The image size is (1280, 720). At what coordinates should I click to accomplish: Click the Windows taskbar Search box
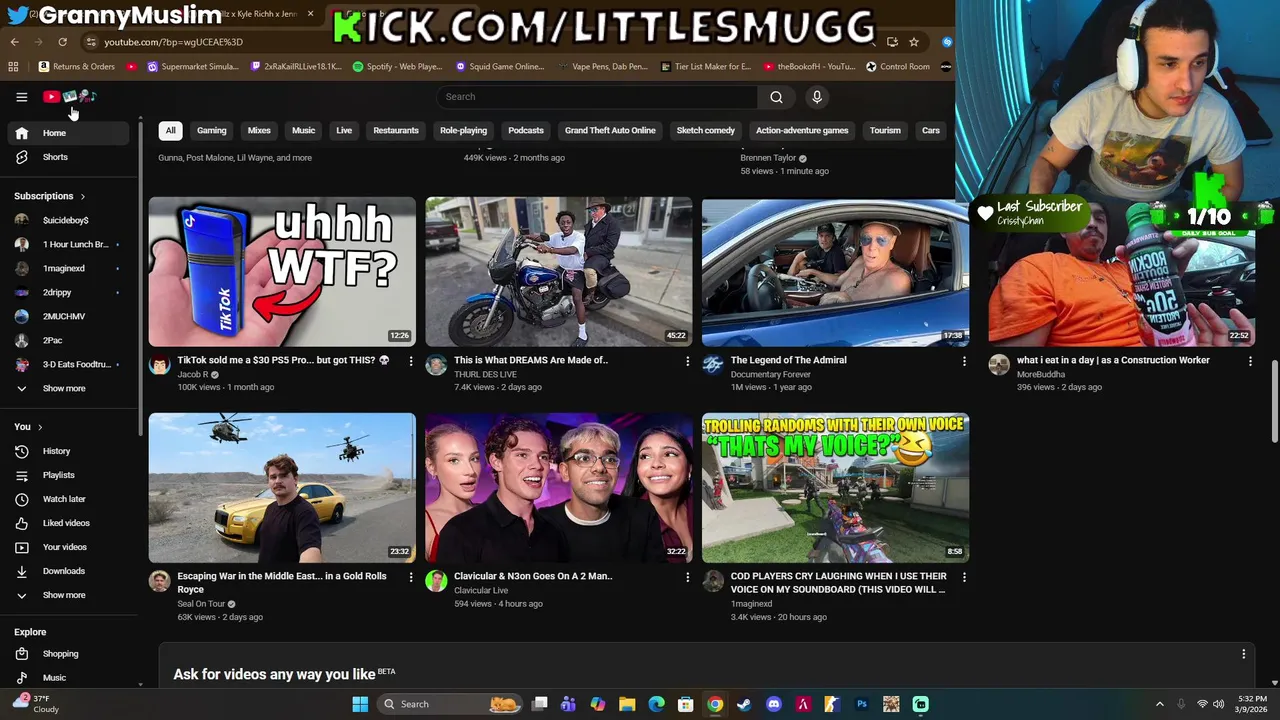[x=450, y=704]
